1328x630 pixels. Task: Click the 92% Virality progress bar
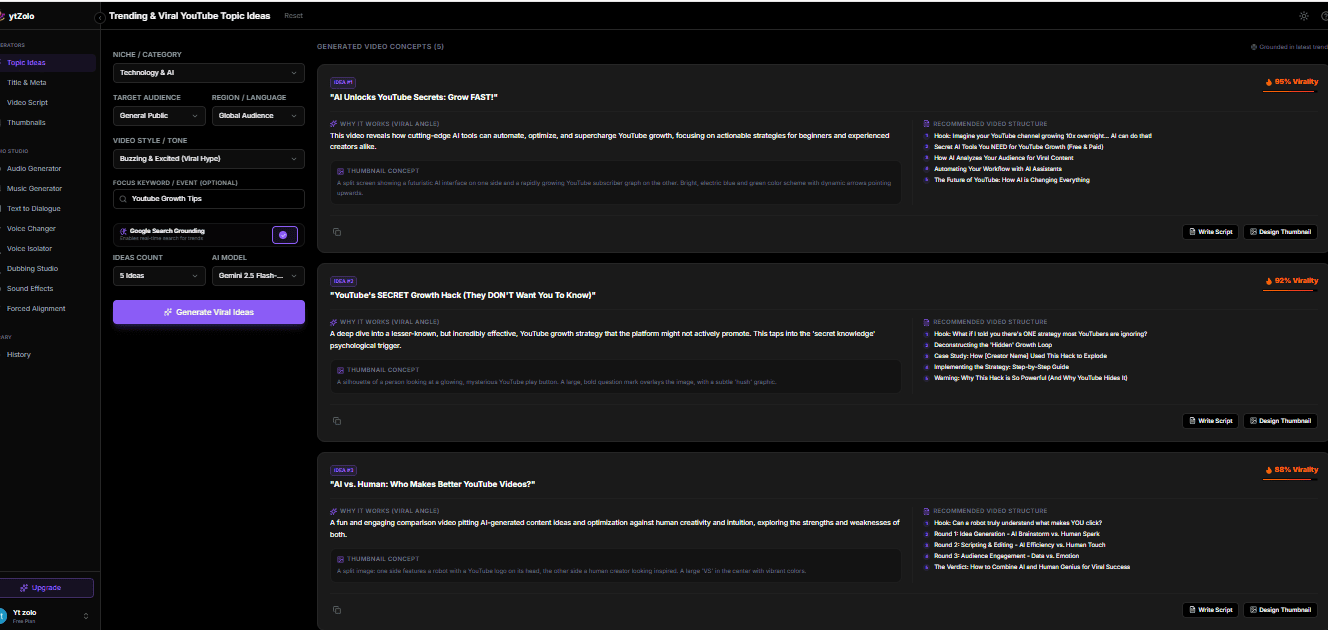[x=1290, y=291]
